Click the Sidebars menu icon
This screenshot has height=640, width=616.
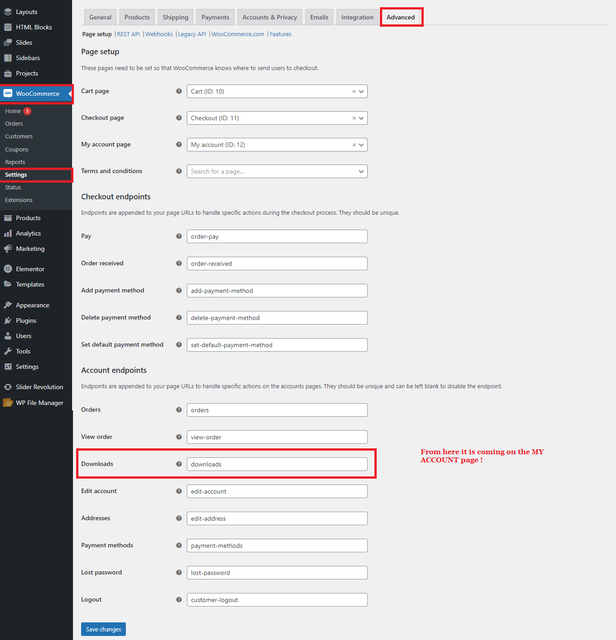coord(8,58)
